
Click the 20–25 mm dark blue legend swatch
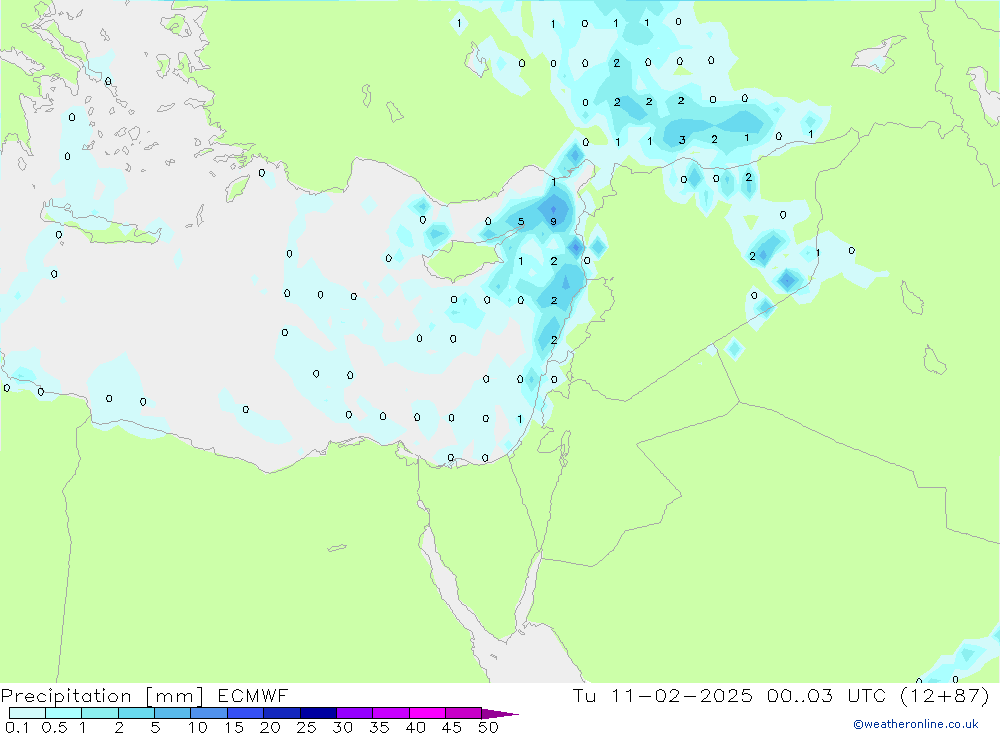coord(282,713)
